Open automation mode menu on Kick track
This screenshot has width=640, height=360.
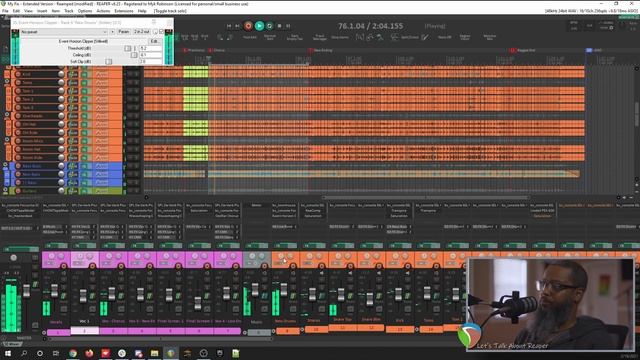click(102, 75)
